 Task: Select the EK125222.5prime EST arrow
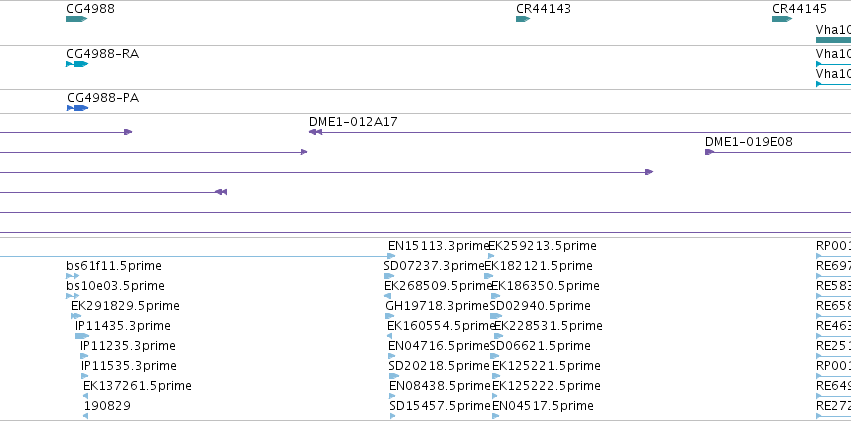pyautogui.click(x=496, y=396)
